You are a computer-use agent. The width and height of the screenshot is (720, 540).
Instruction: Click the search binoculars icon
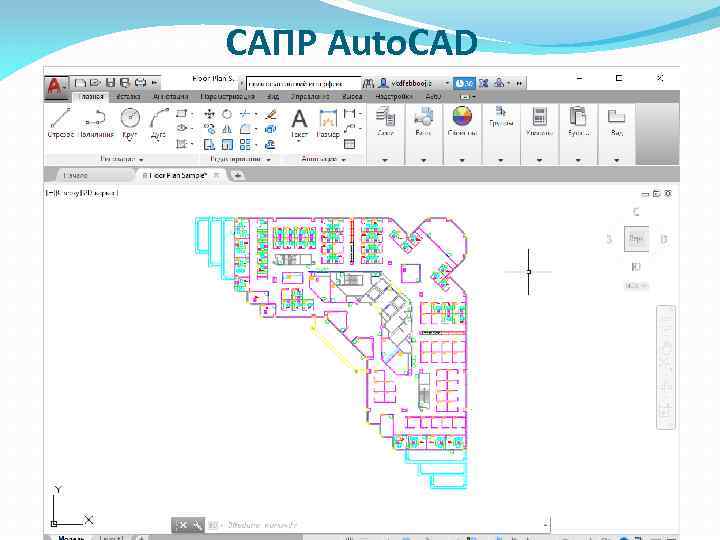(x=368, y=83)
